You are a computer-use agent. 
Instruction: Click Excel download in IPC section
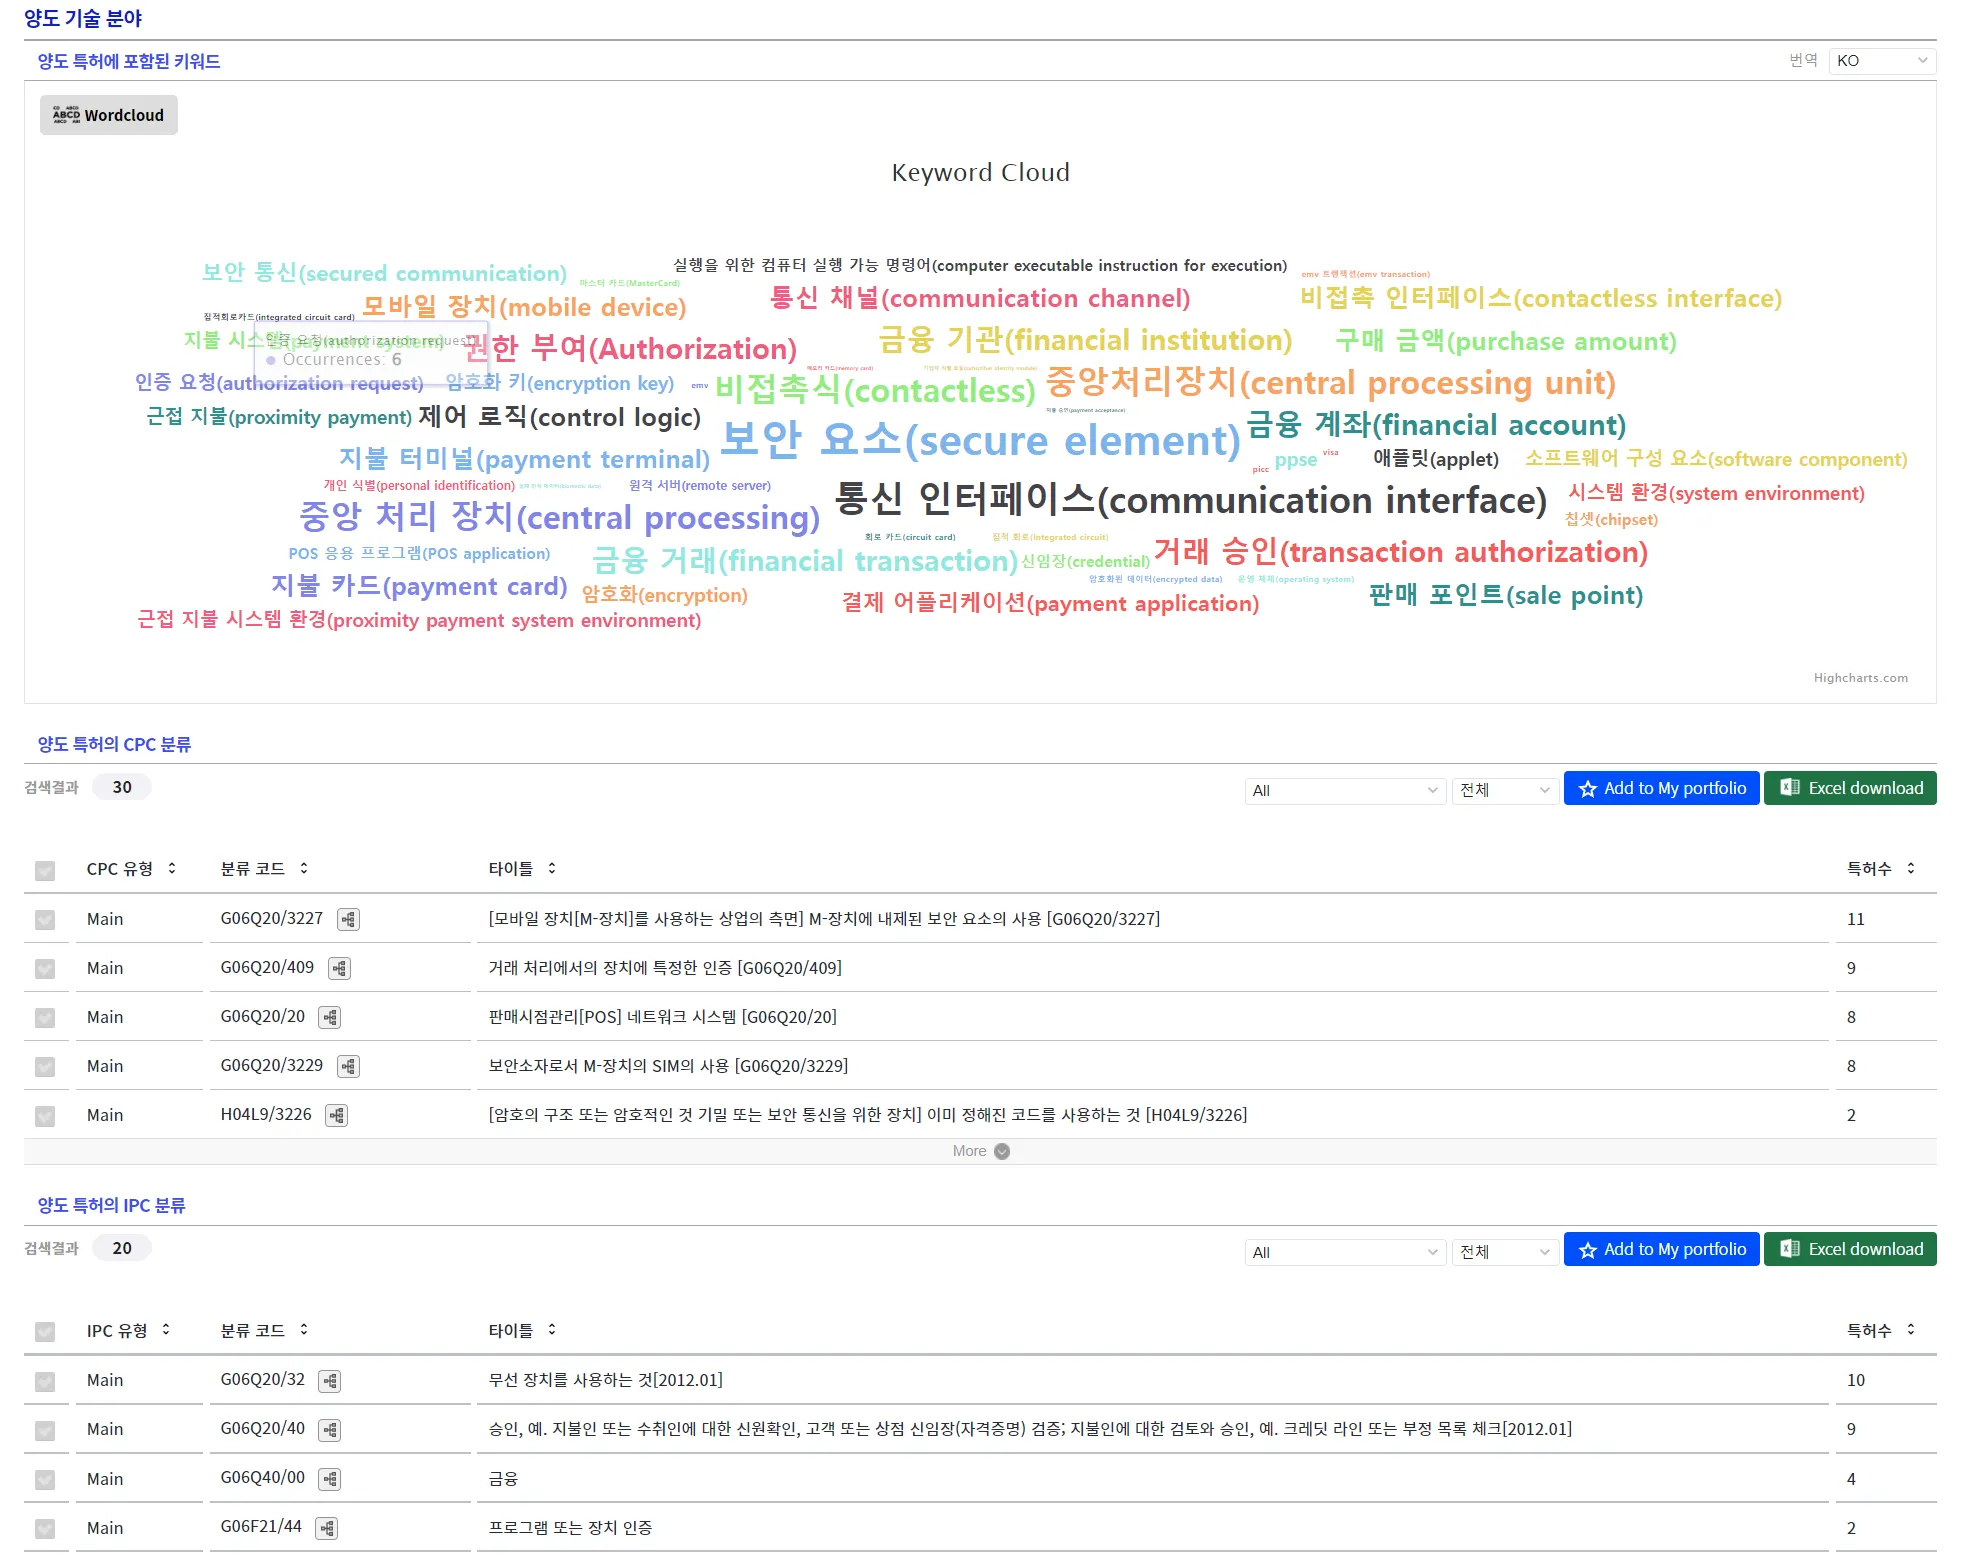[x=1849, y=1249]
